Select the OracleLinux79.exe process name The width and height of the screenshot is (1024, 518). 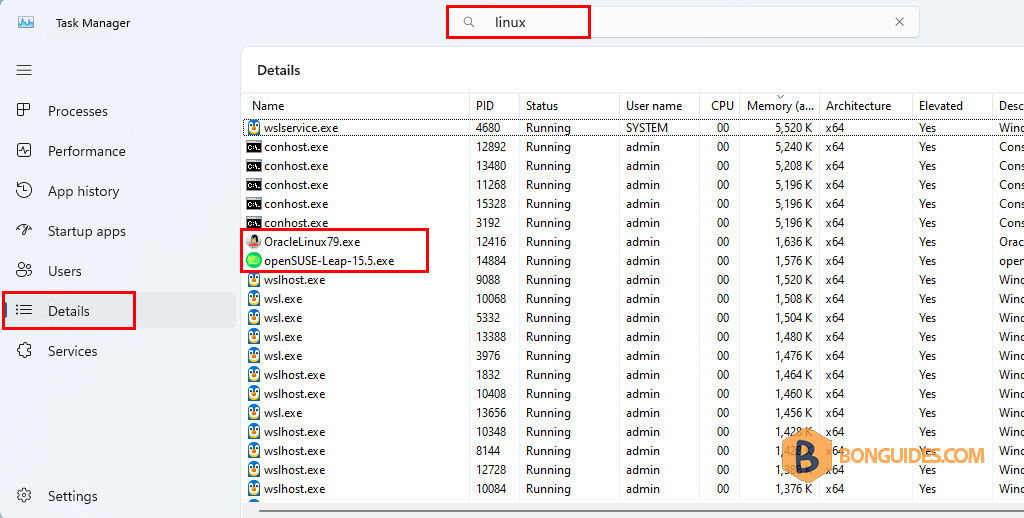click(312, 242)
